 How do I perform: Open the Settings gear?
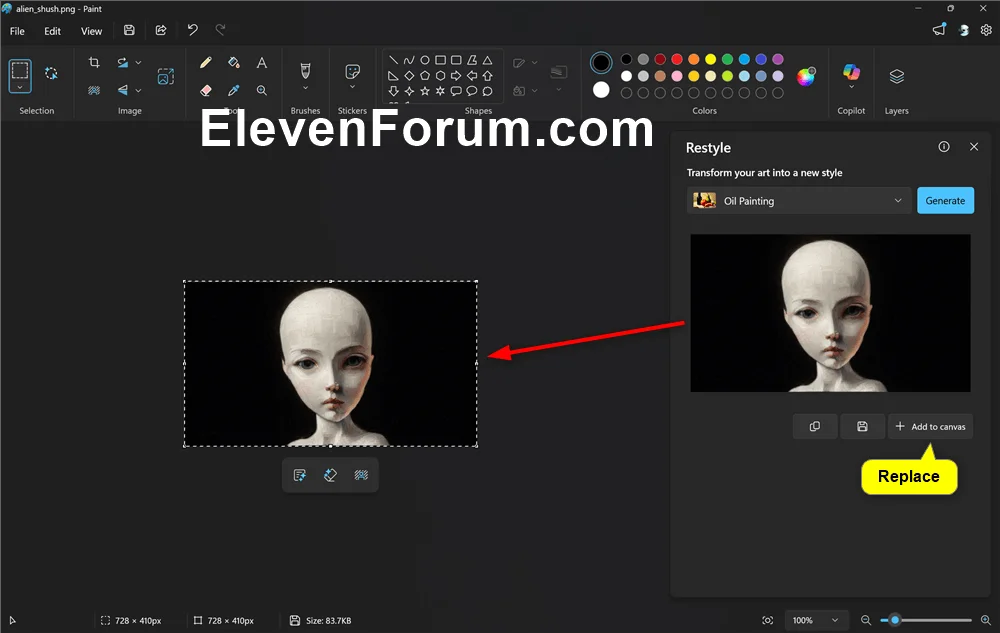tap(986, 30)
